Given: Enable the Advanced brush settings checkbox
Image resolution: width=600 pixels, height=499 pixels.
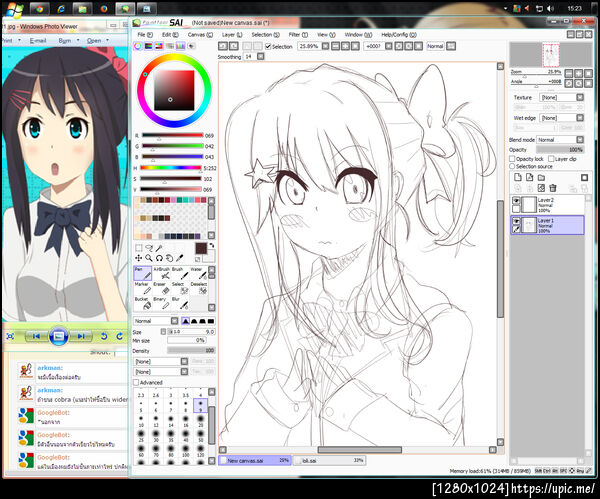Looking at the screenshot, I should coord(136,382).
